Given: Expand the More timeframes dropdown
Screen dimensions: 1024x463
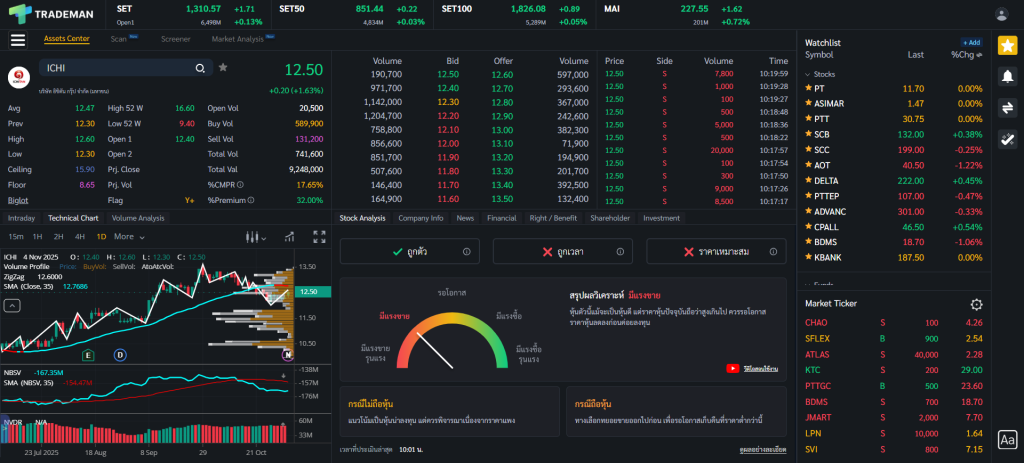Looking at the screenshot, I should click(x=128, y=237).
